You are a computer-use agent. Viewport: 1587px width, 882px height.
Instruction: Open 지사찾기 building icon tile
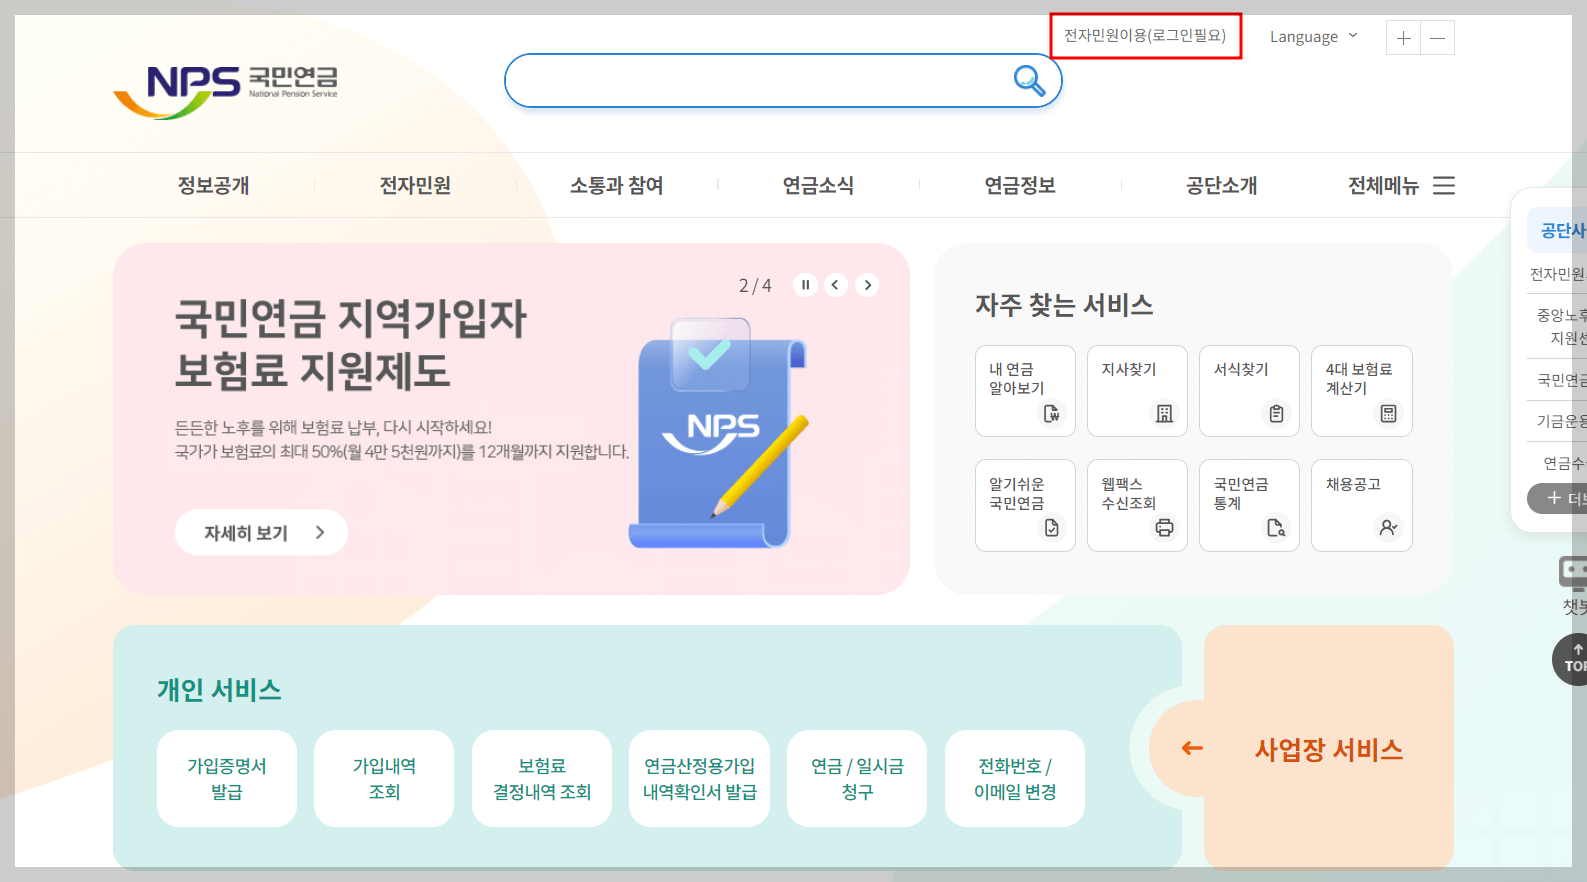pyautogui.click(x=1137, y=391)
